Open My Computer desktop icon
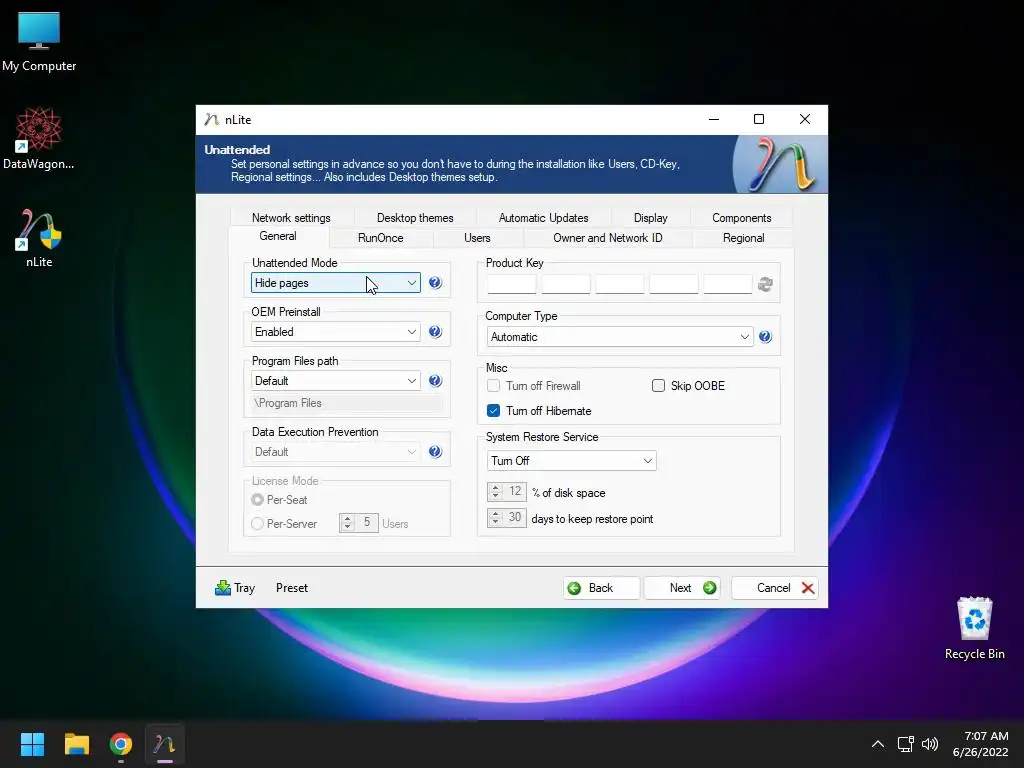Image resolution: width=1024 pixels, height=768 pixels. pos(39,42)
